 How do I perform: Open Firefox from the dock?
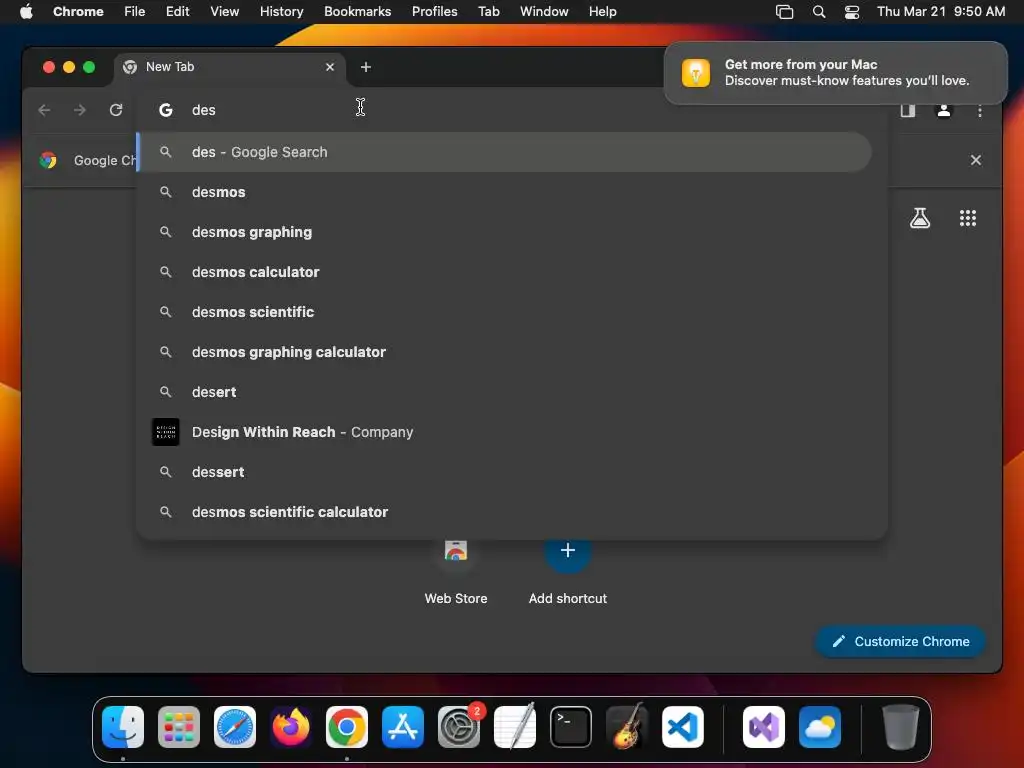tap(291, 727)
